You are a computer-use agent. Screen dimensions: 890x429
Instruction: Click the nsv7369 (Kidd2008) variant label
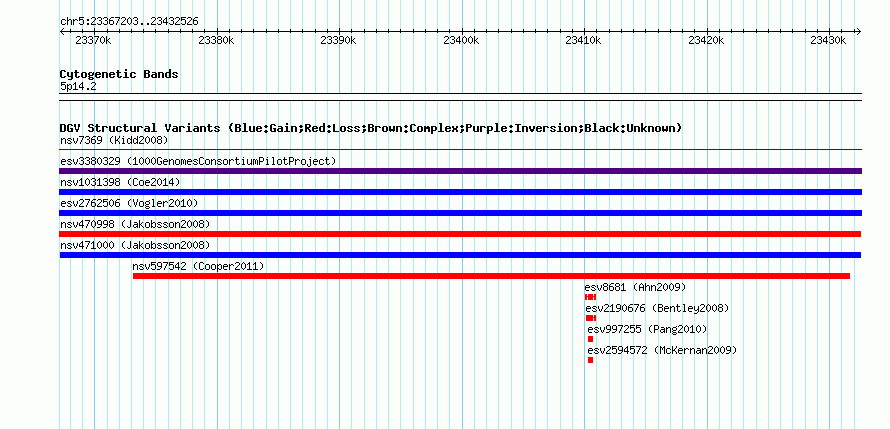pyautogui.click(x=114, y=140)
